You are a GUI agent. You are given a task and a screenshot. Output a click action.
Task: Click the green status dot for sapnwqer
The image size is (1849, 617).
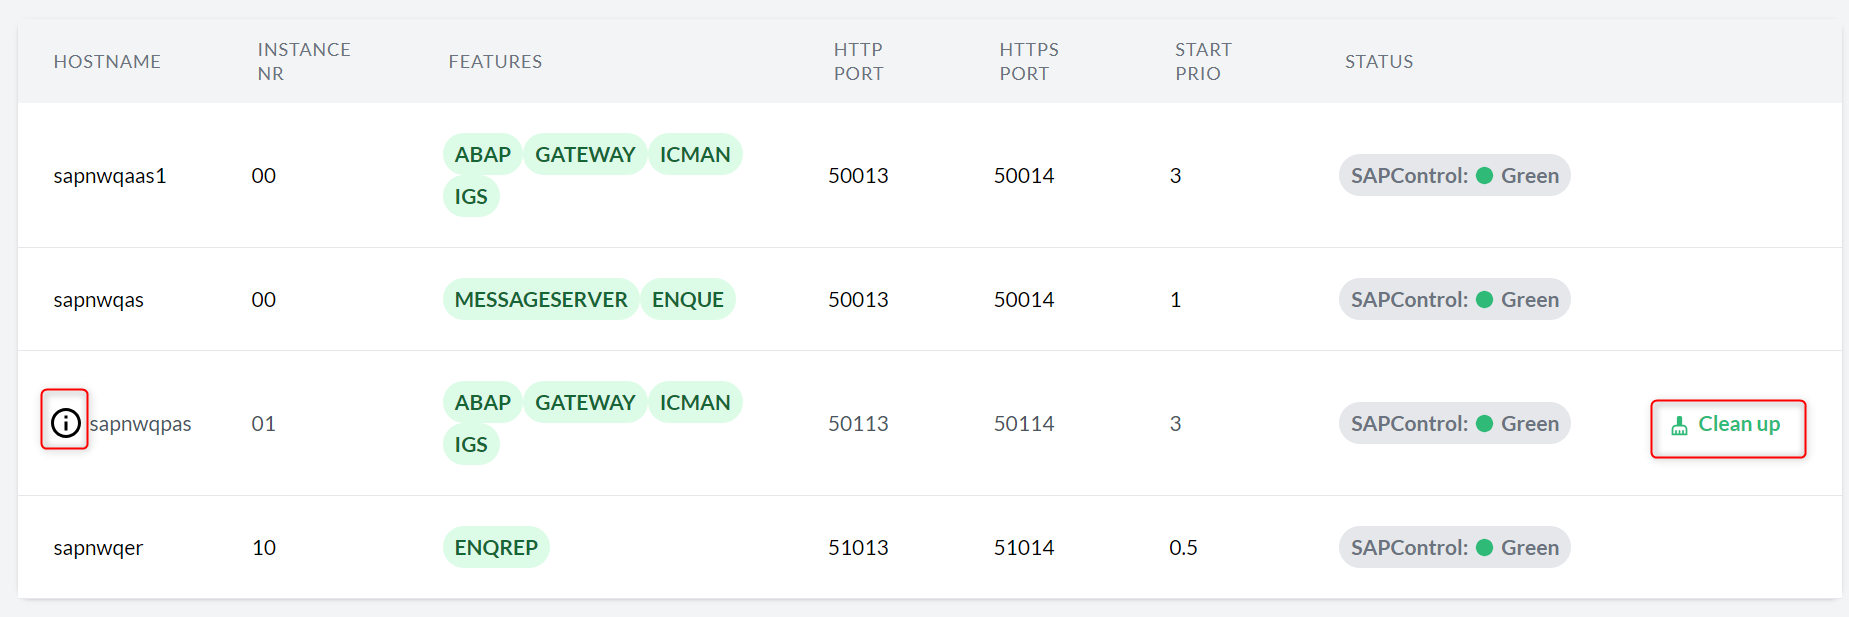(1484, 548)
